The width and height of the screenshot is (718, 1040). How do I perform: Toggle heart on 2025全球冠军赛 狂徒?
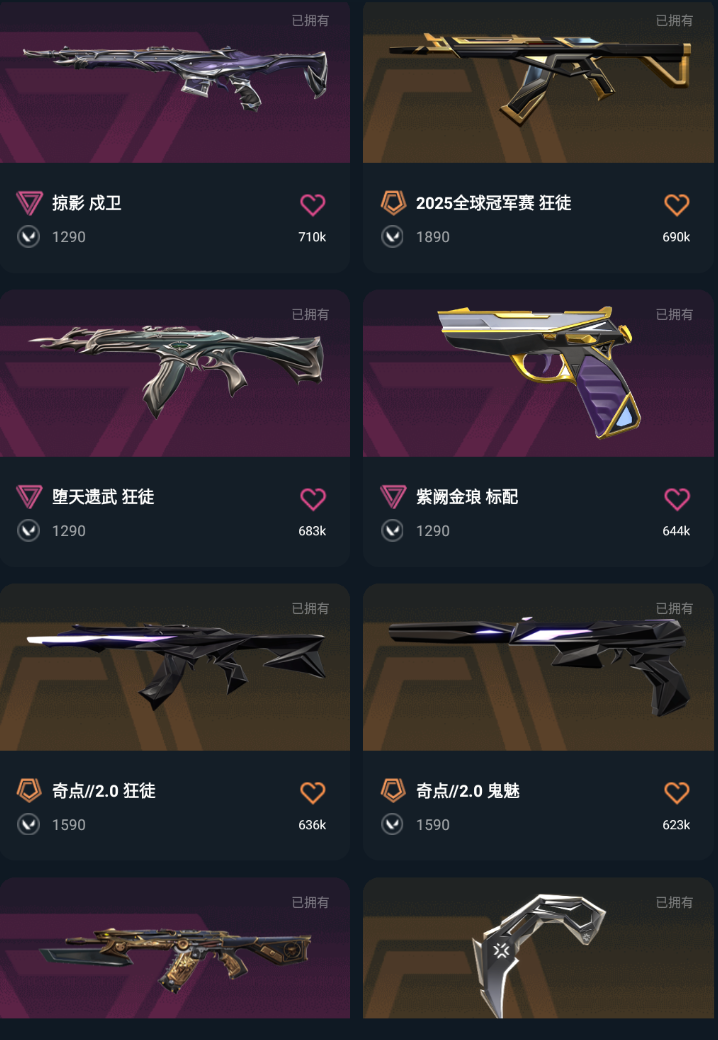[676, 204]
